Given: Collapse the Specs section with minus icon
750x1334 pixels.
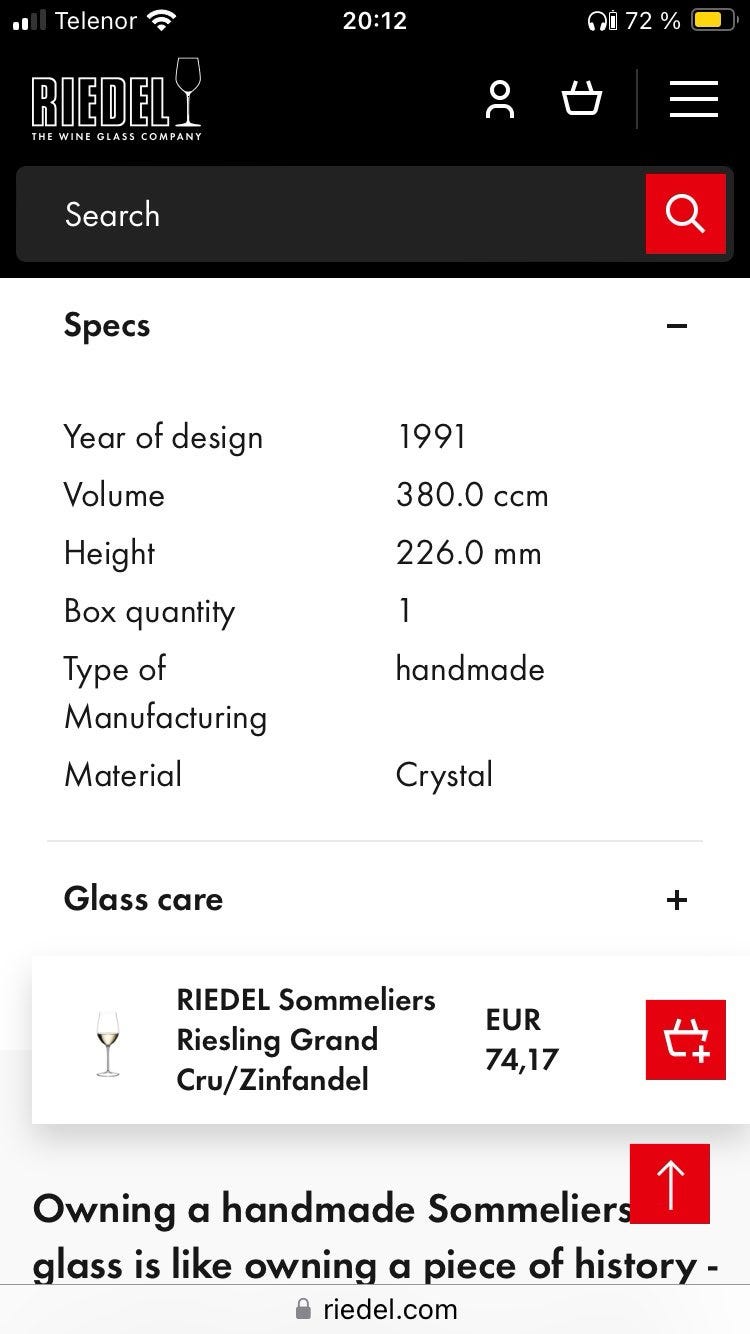Looking at the screenshot, I should [677, 326].
